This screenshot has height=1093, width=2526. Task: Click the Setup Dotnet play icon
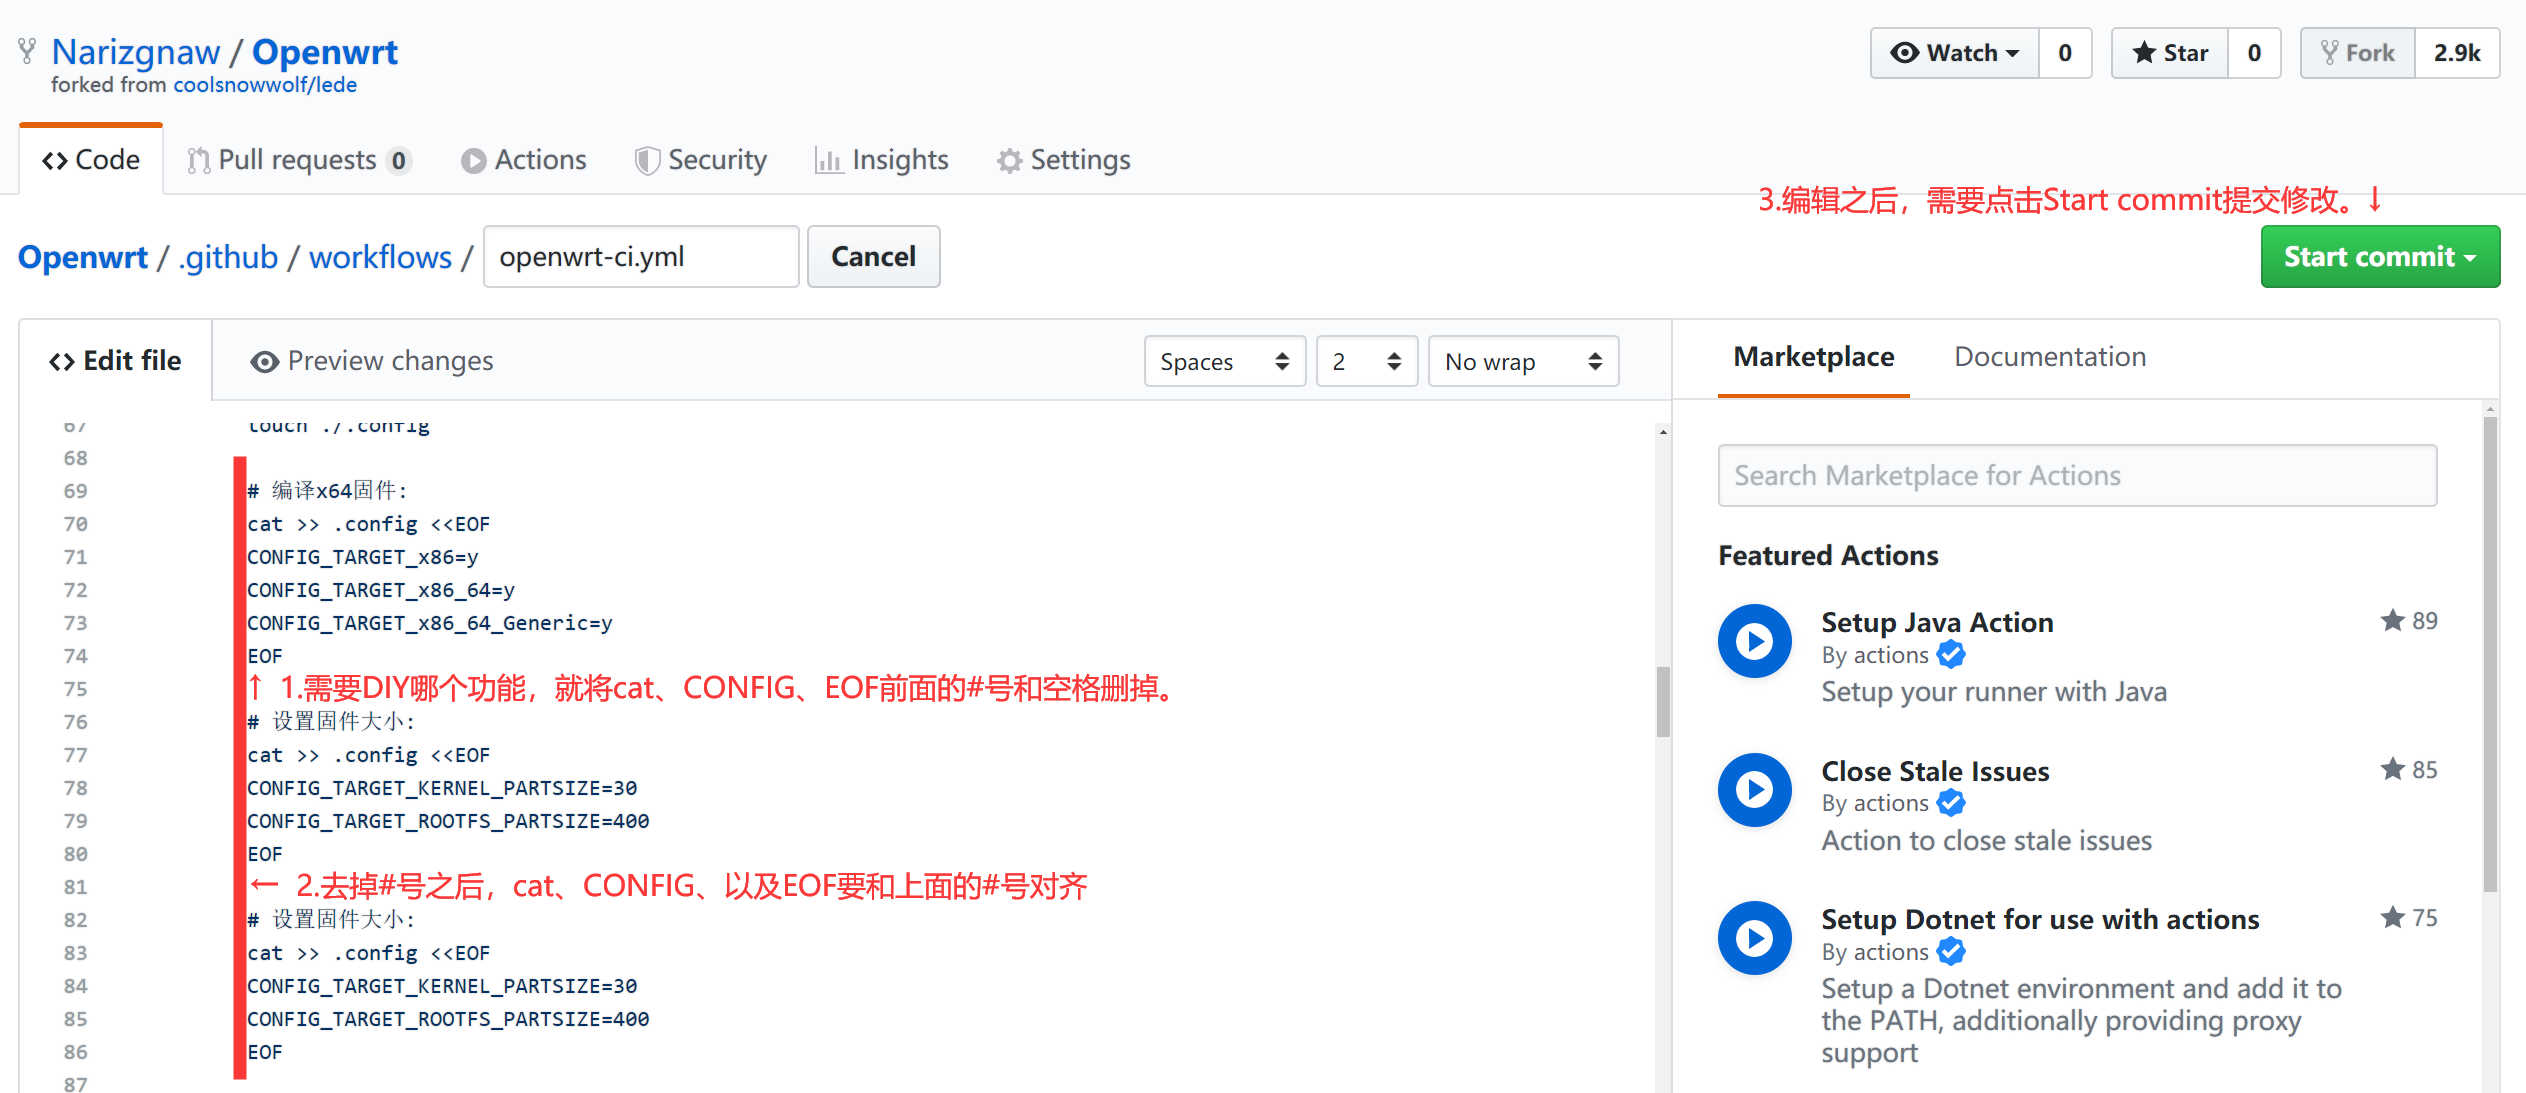pos(1754,937)
